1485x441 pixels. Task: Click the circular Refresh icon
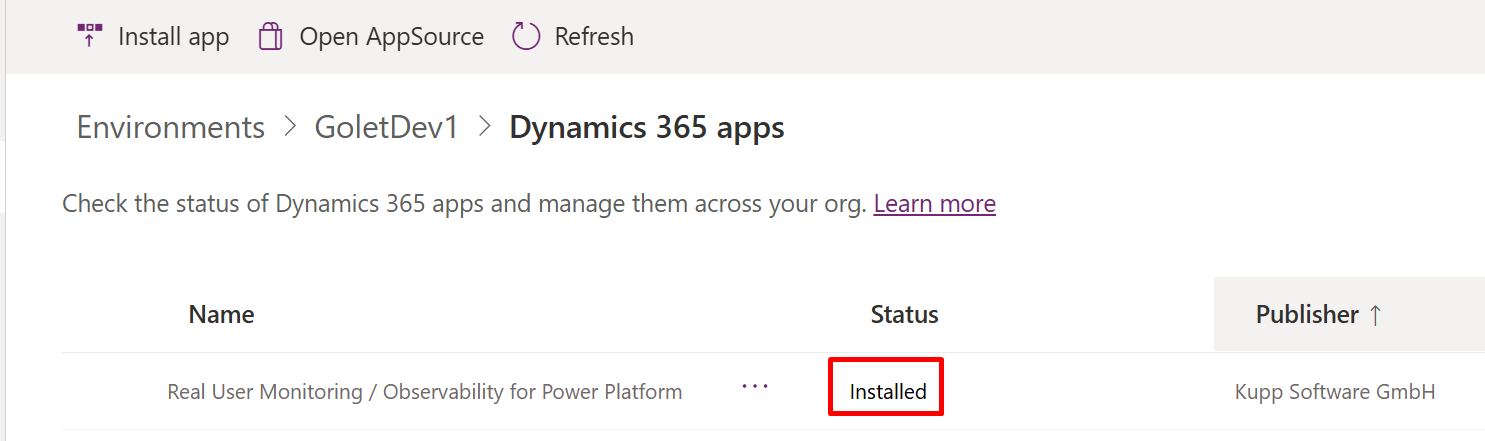[526, 37]
